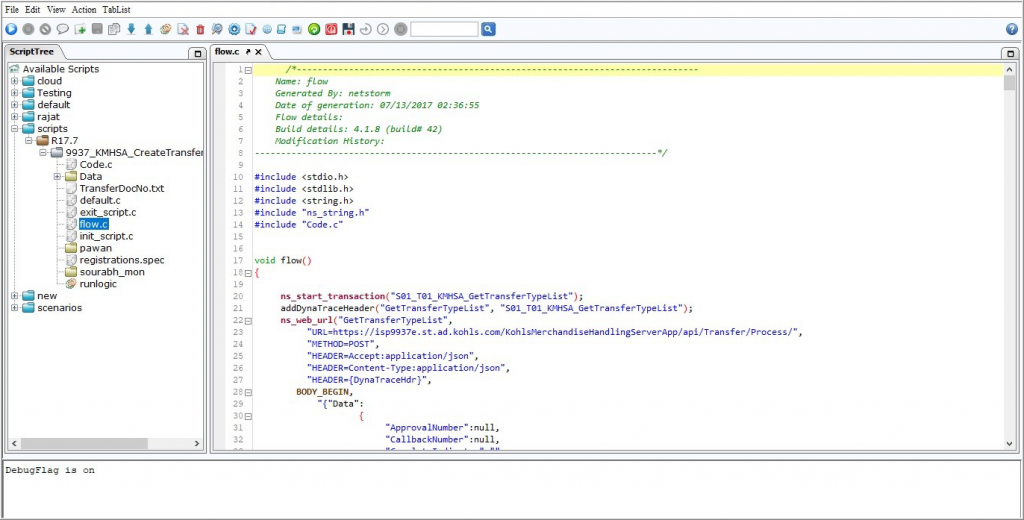
Task: Collapse code fold marker at line 18
Action: click(x=248, y=273)
